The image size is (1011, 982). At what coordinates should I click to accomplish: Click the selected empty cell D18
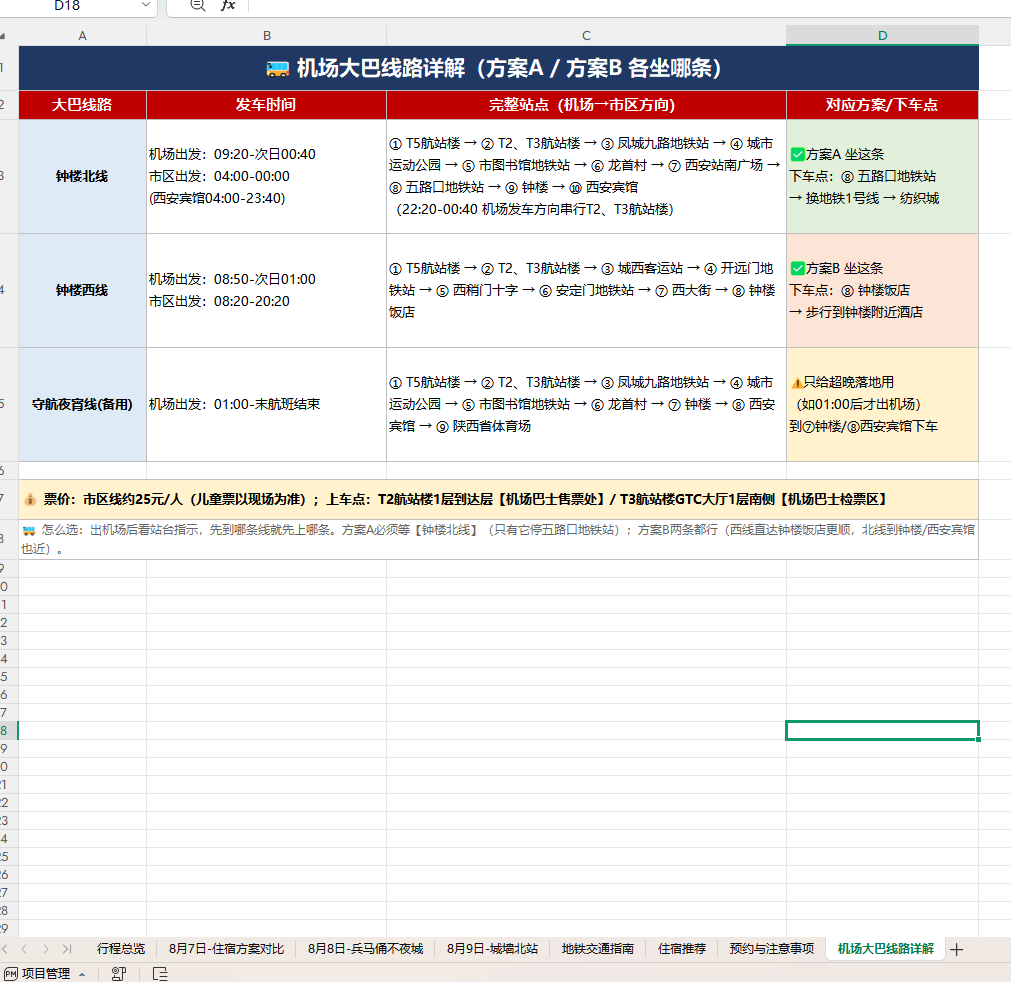pos(882,731)
